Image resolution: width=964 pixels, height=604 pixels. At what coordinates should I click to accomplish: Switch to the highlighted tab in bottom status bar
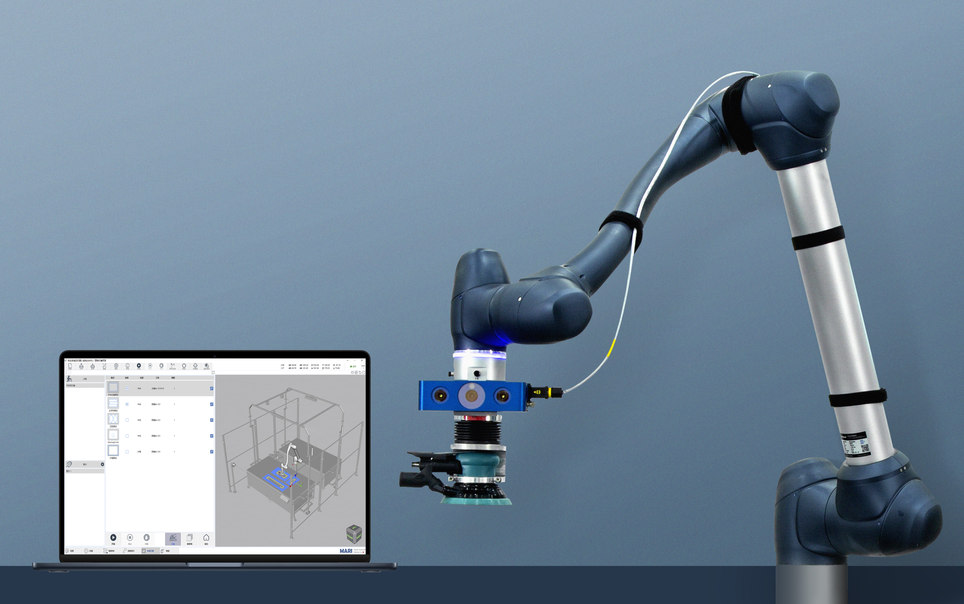(x=151, y=551)
